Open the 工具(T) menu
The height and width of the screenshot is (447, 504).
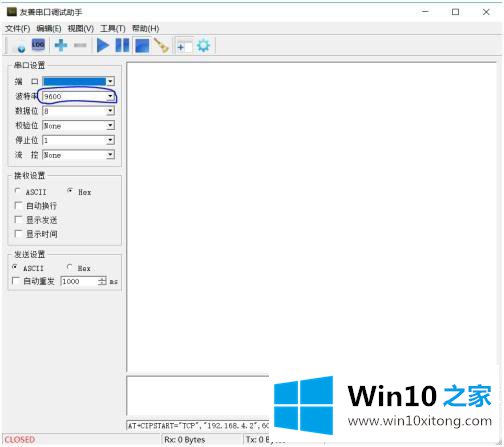coord(113,29)
